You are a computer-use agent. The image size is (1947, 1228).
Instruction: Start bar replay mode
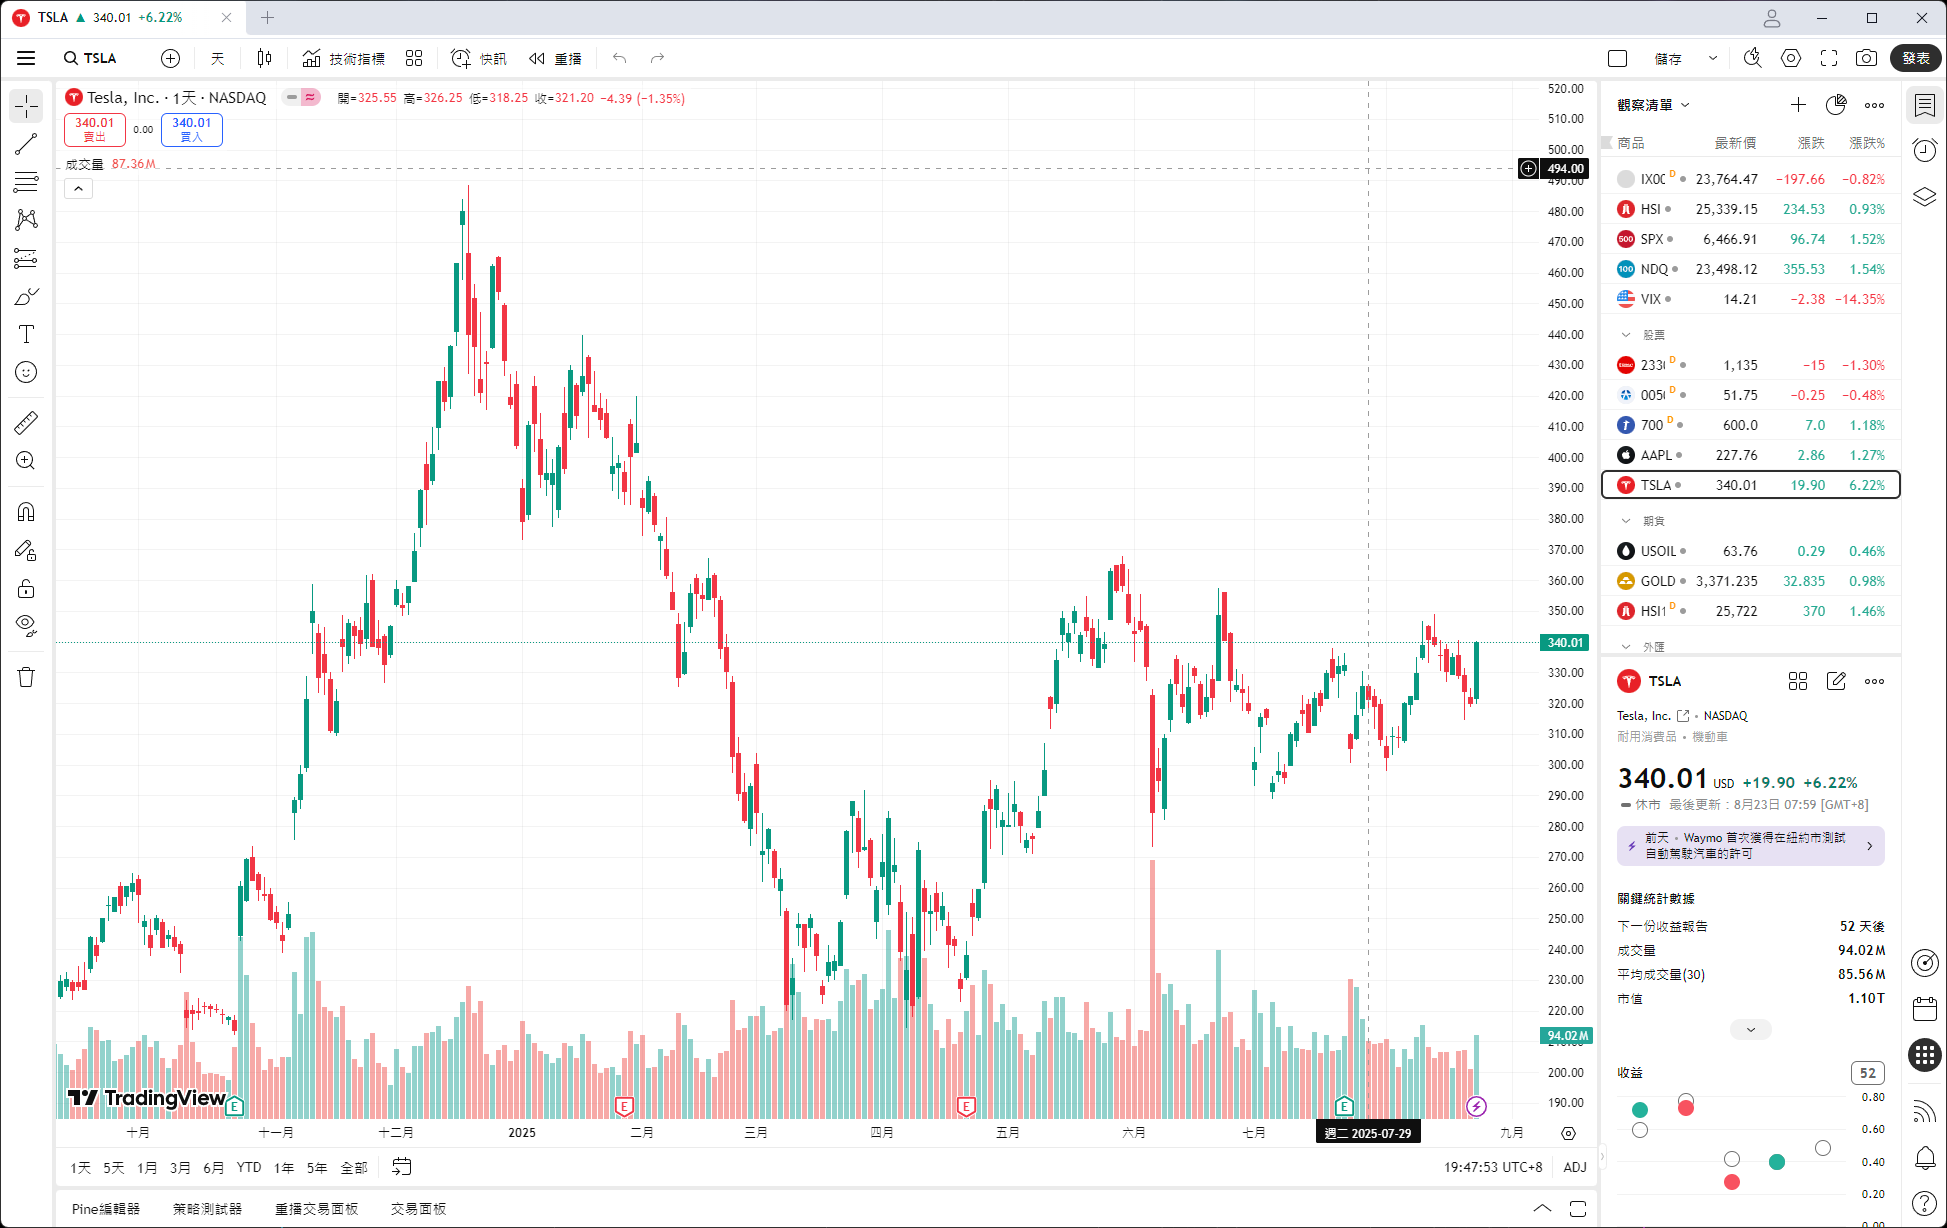(x=556, y=58)
